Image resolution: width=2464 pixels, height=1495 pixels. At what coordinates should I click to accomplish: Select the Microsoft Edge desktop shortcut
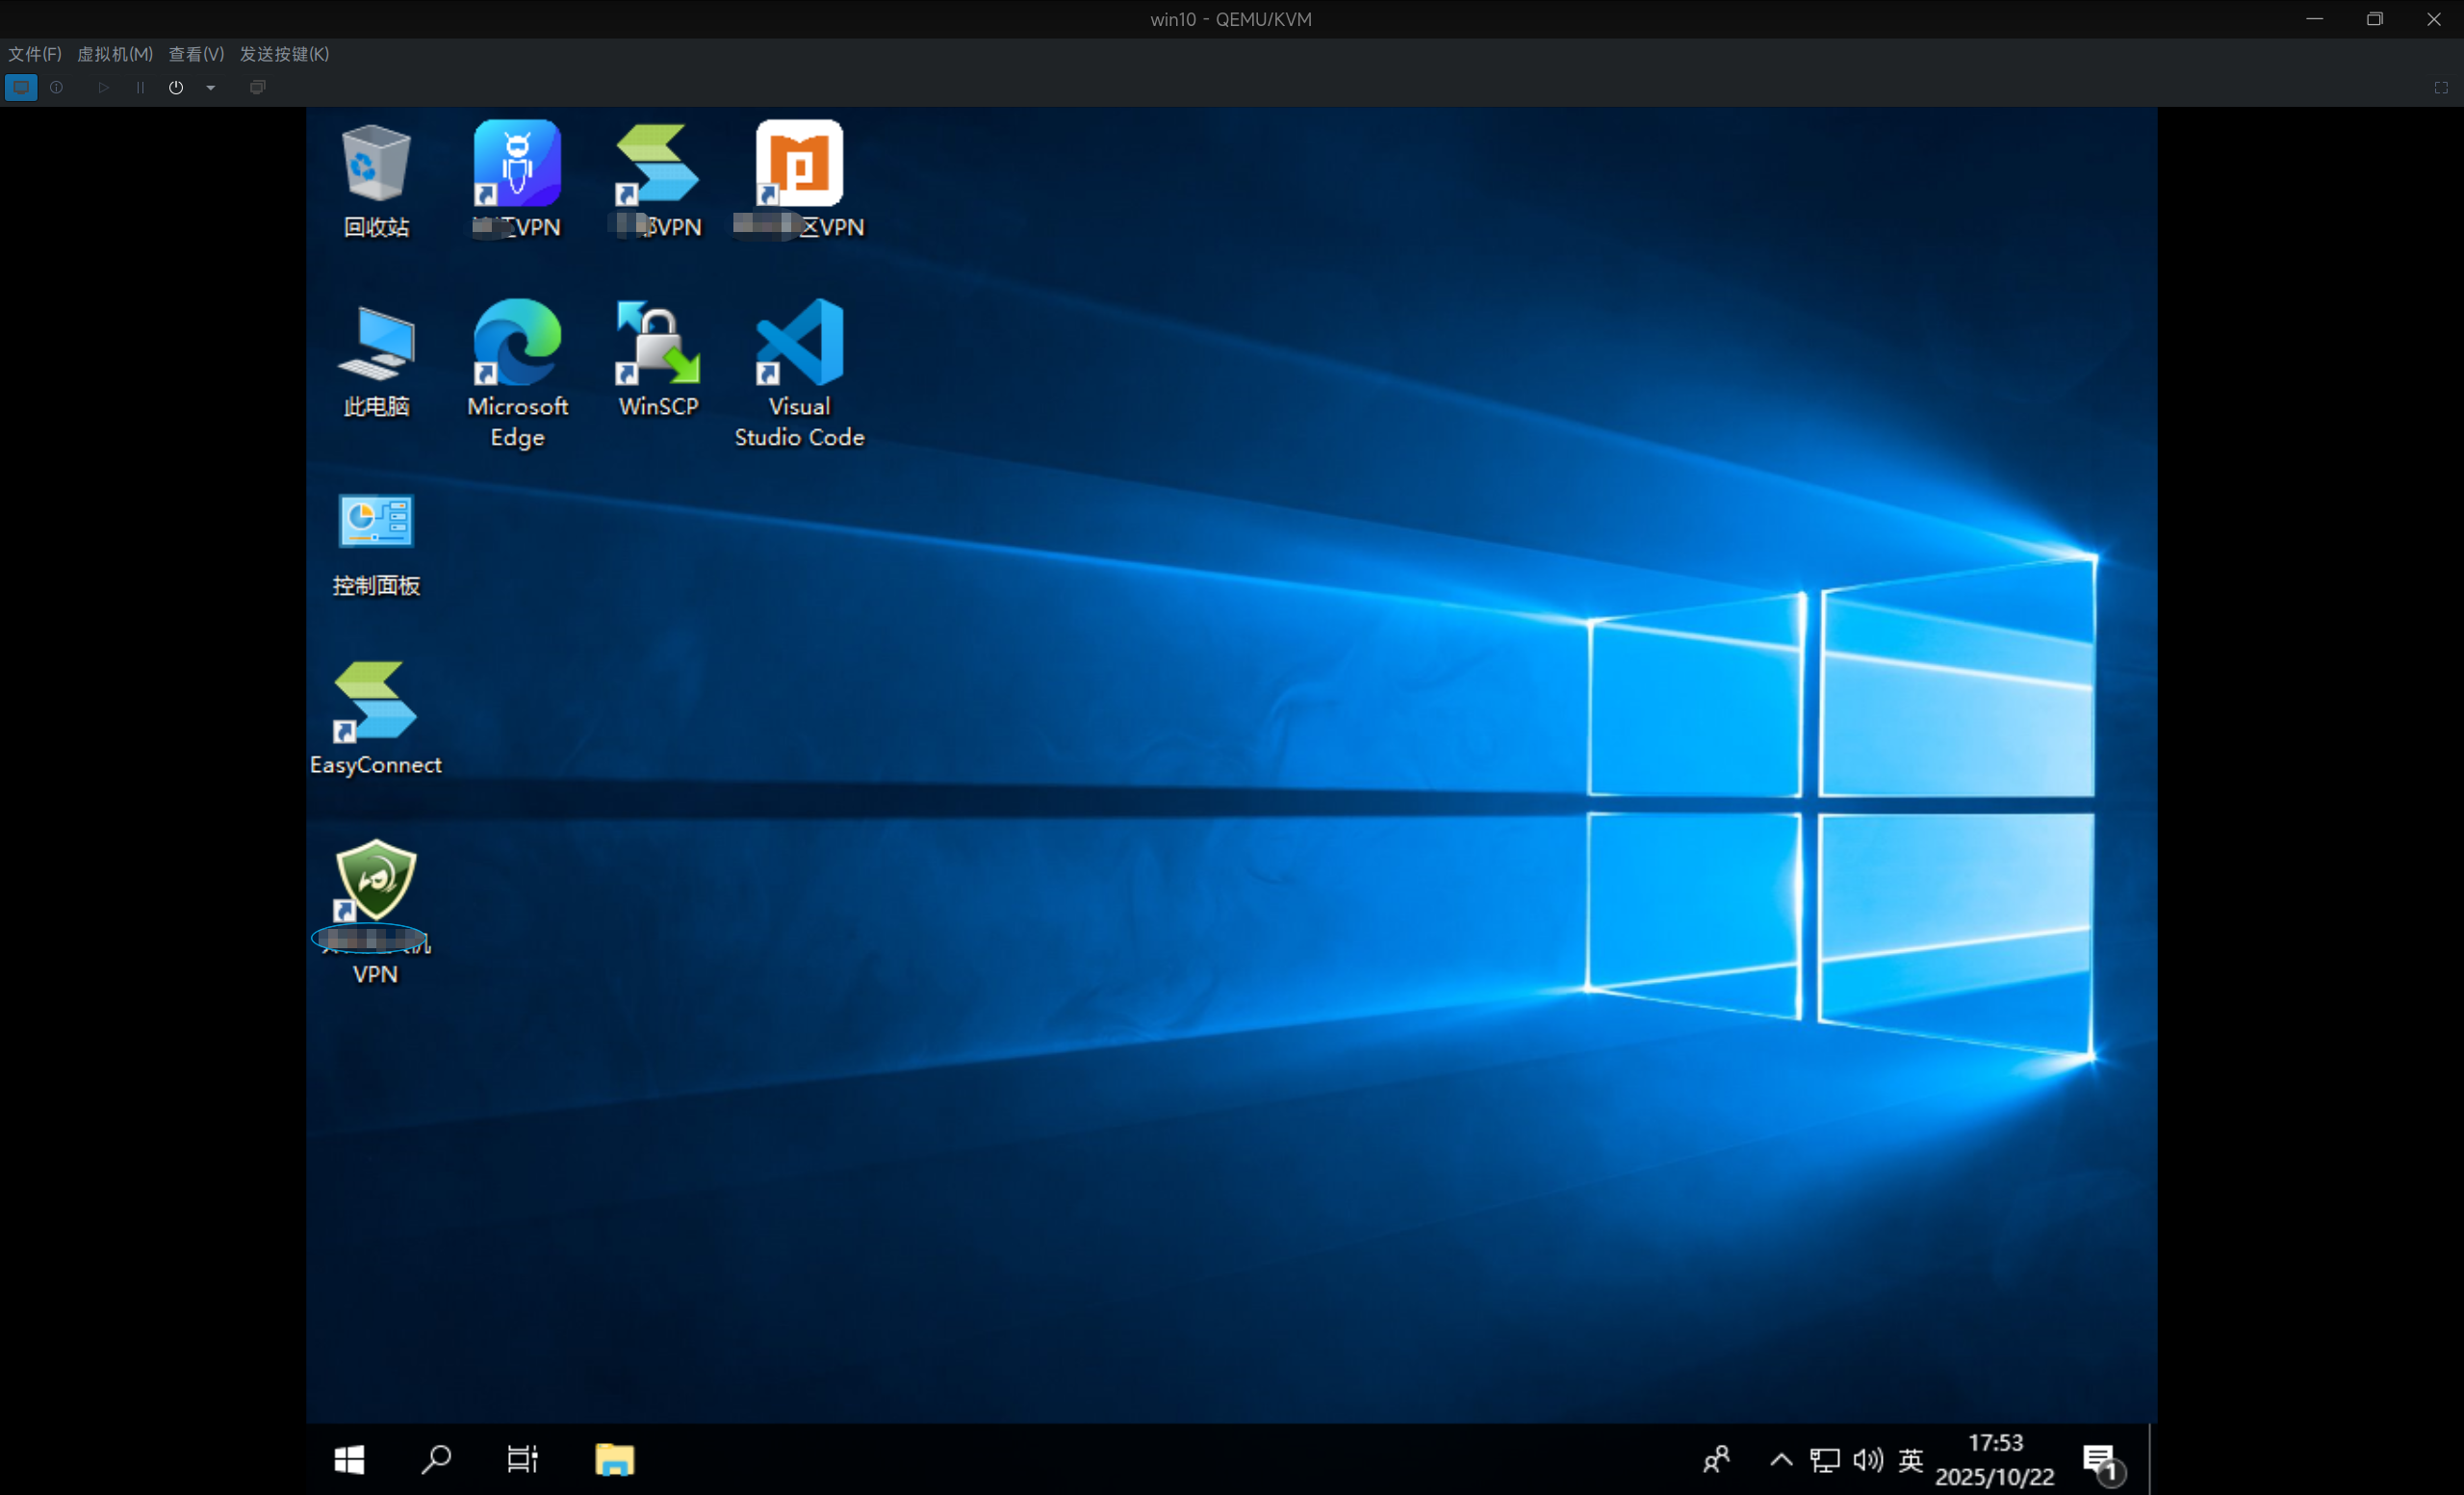pos(517,374)
